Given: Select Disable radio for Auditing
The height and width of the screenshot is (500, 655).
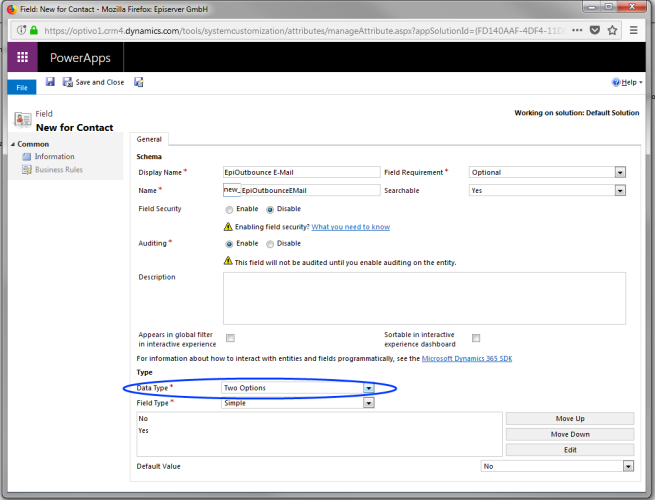Looking at the screenshot, I should (x=269, y=243).
